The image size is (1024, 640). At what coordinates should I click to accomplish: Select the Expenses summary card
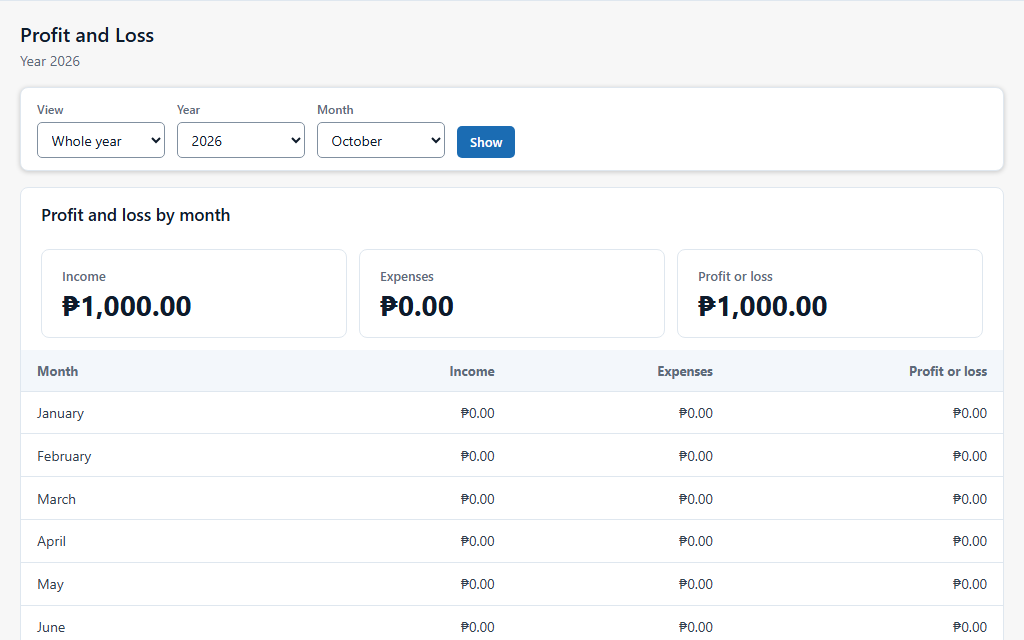512,293
